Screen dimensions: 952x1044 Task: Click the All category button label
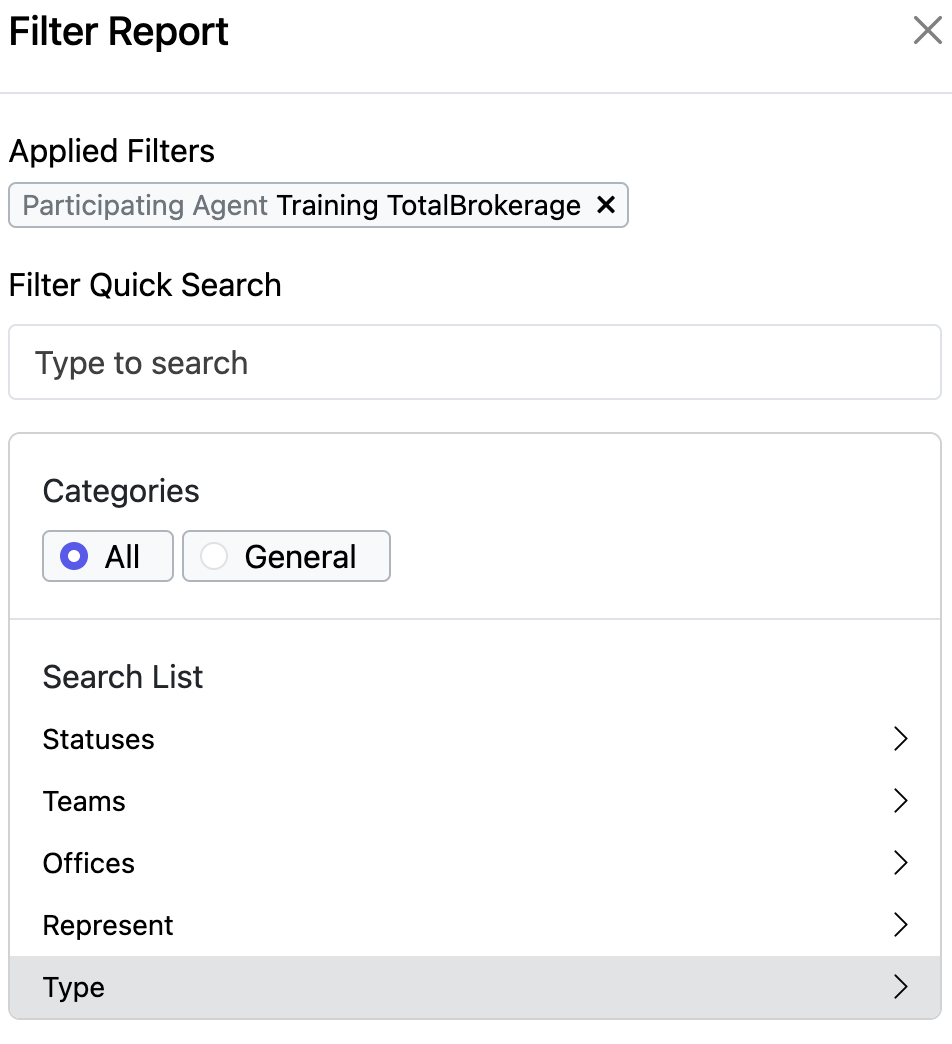(x=122, y=557)
